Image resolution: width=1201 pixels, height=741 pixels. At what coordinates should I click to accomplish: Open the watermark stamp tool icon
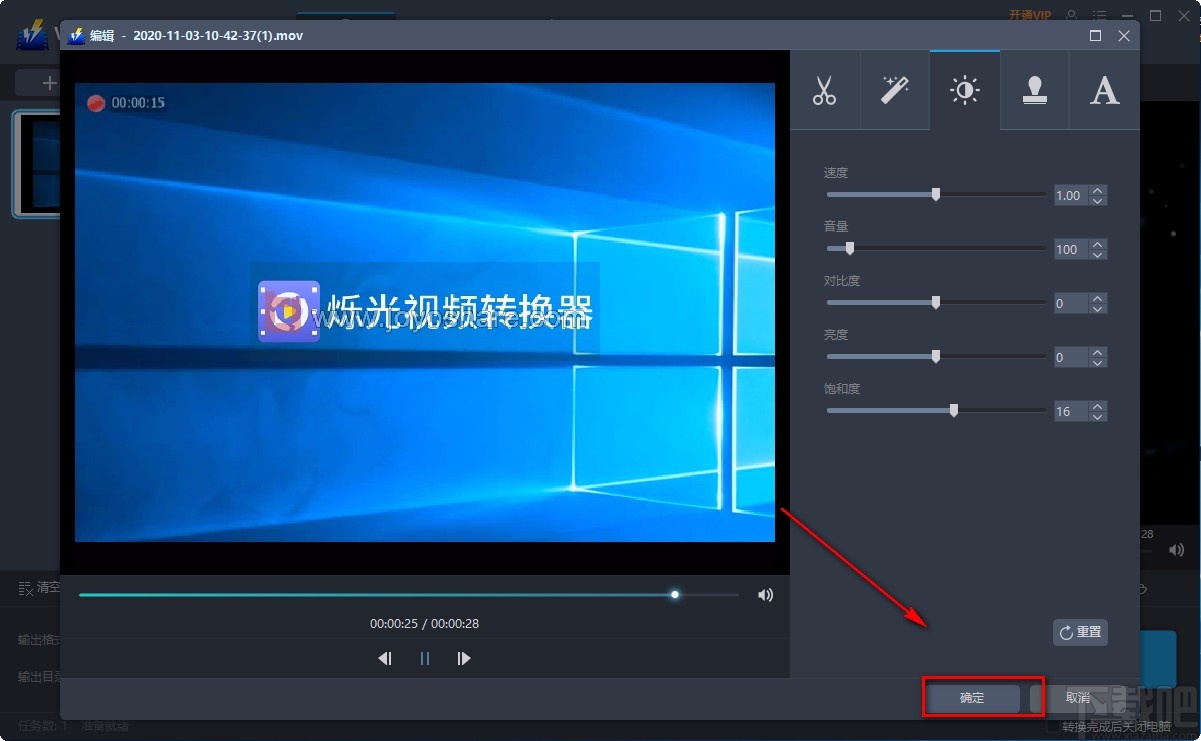click(1034, 90)
